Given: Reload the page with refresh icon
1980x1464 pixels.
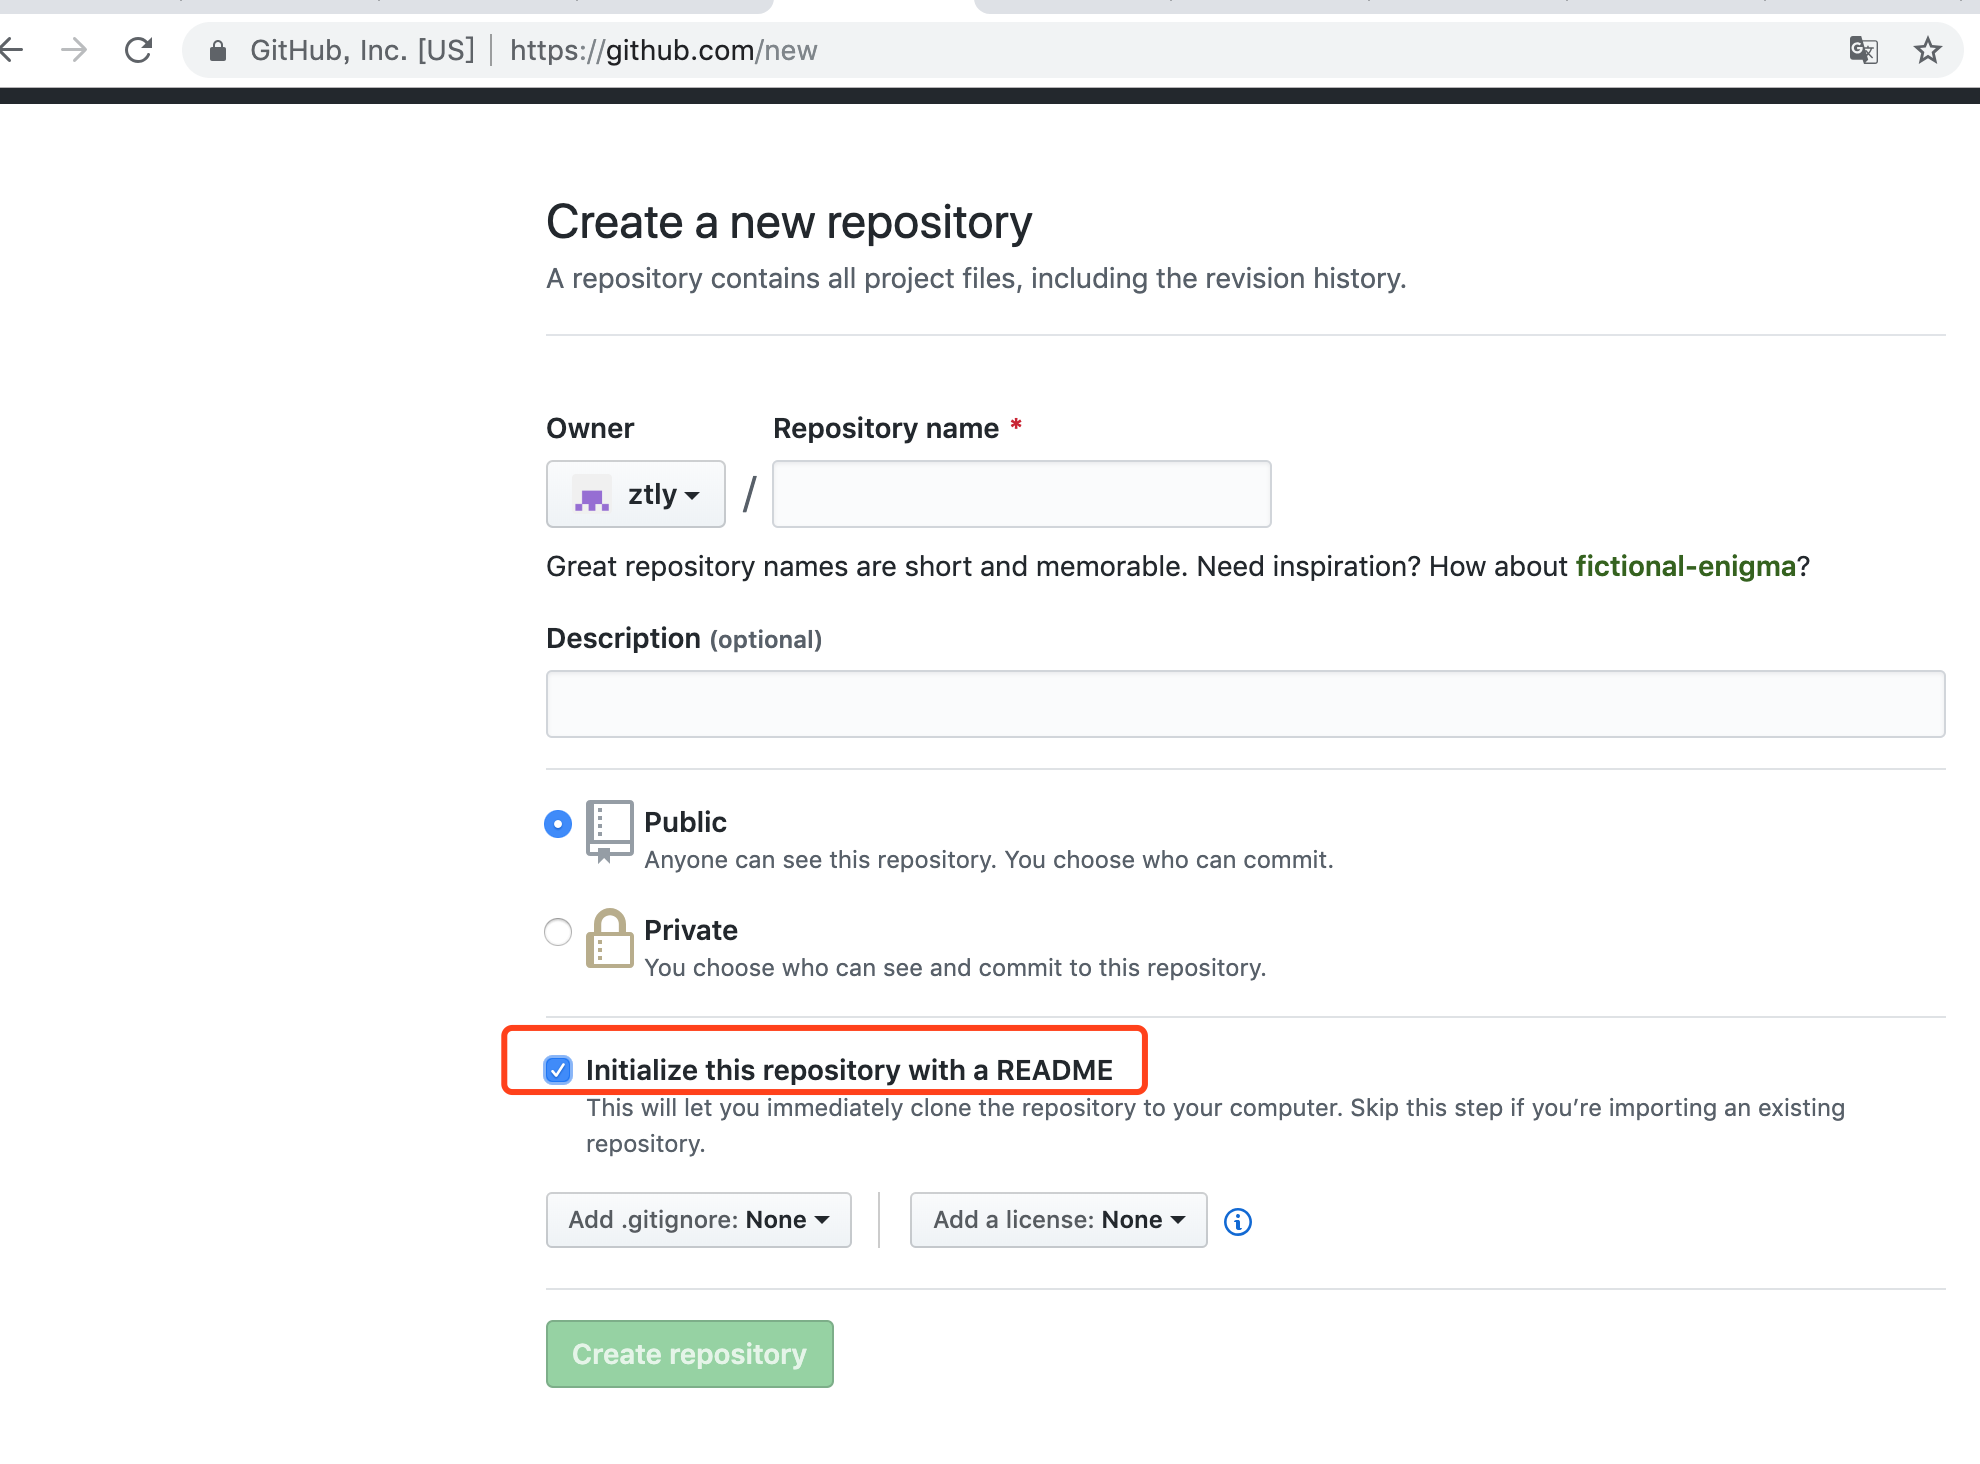Looking at the screenshot, I should click(138, 50).
